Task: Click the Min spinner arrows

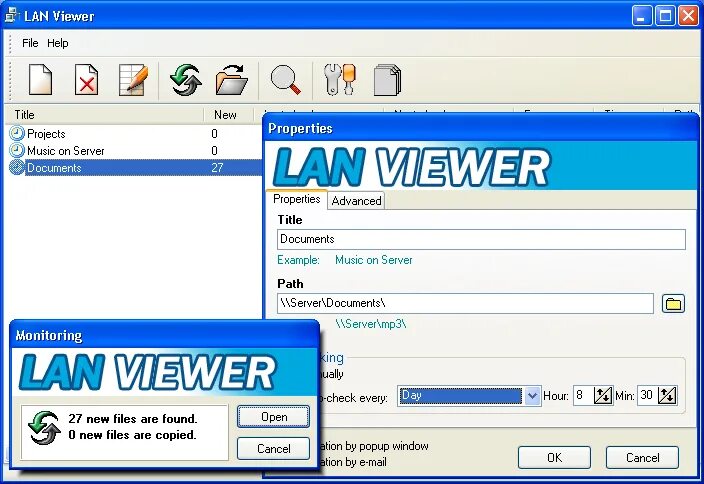Action: click(x=667, y=396)
